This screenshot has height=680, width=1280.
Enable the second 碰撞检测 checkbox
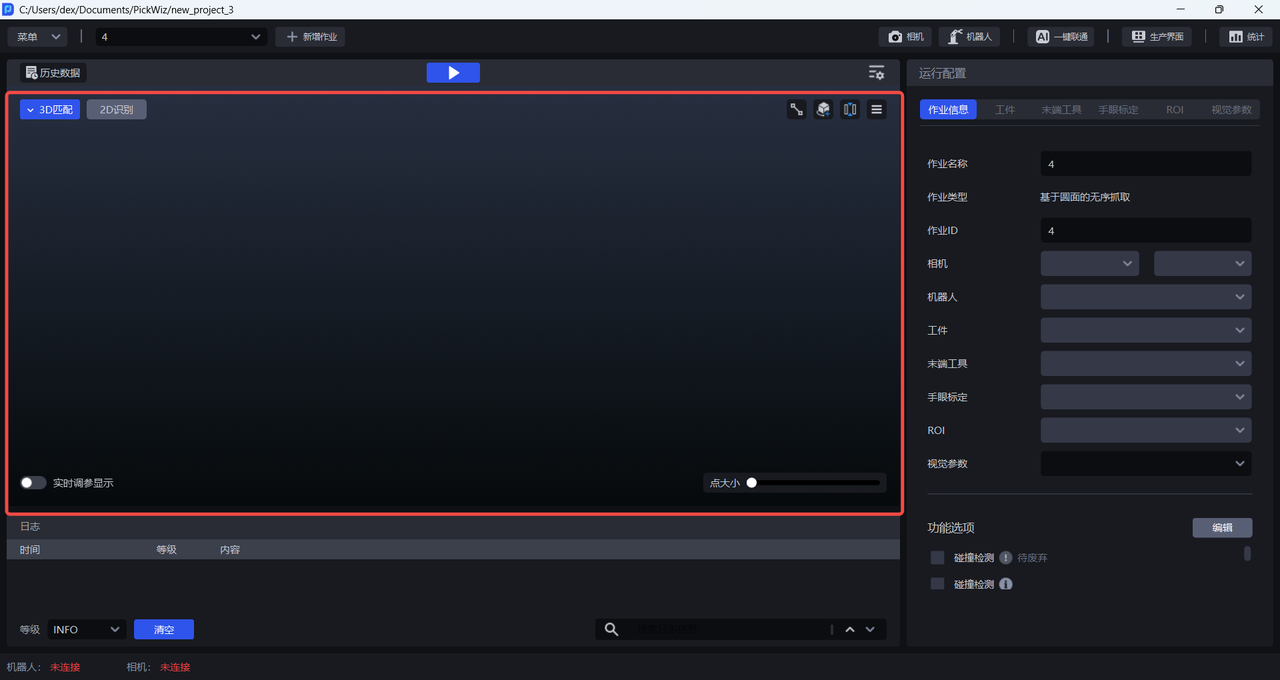click(937, 584)
